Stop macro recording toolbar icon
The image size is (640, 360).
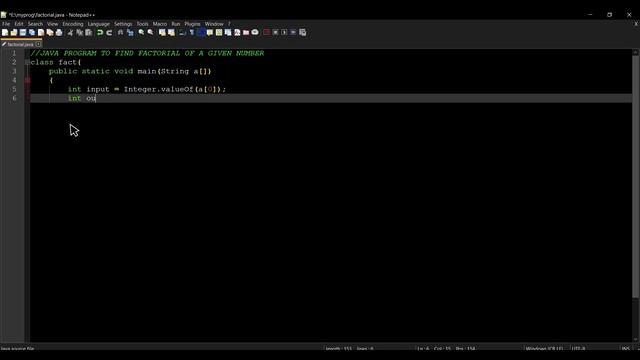click(275, 32)
